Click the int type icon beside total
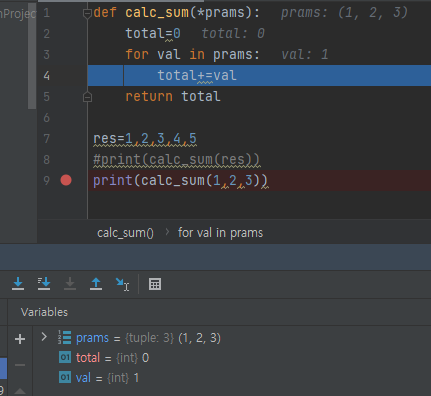Image resolution: width=431 pixels, height=396 pixels. coord(65,358)
